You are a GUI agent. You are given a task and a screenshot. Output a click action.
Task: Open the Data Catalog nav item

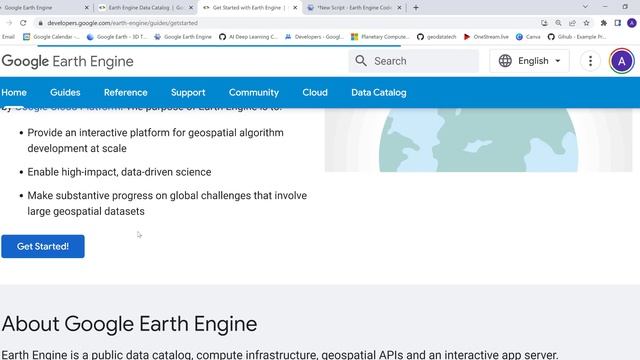[379, 93]
